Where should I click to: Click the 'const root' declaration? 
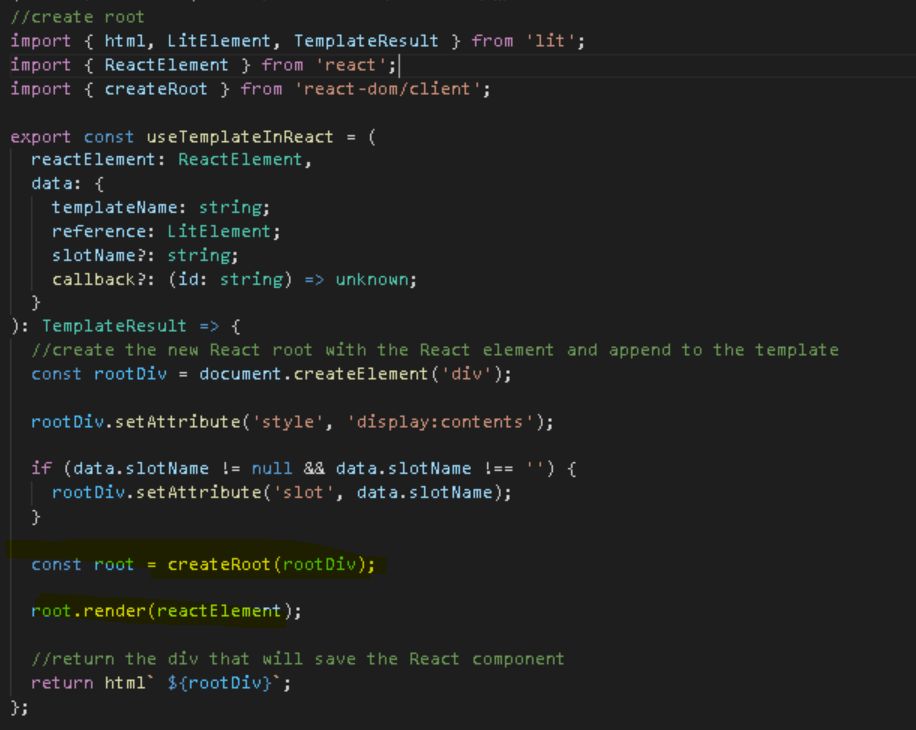click(82, 564)
